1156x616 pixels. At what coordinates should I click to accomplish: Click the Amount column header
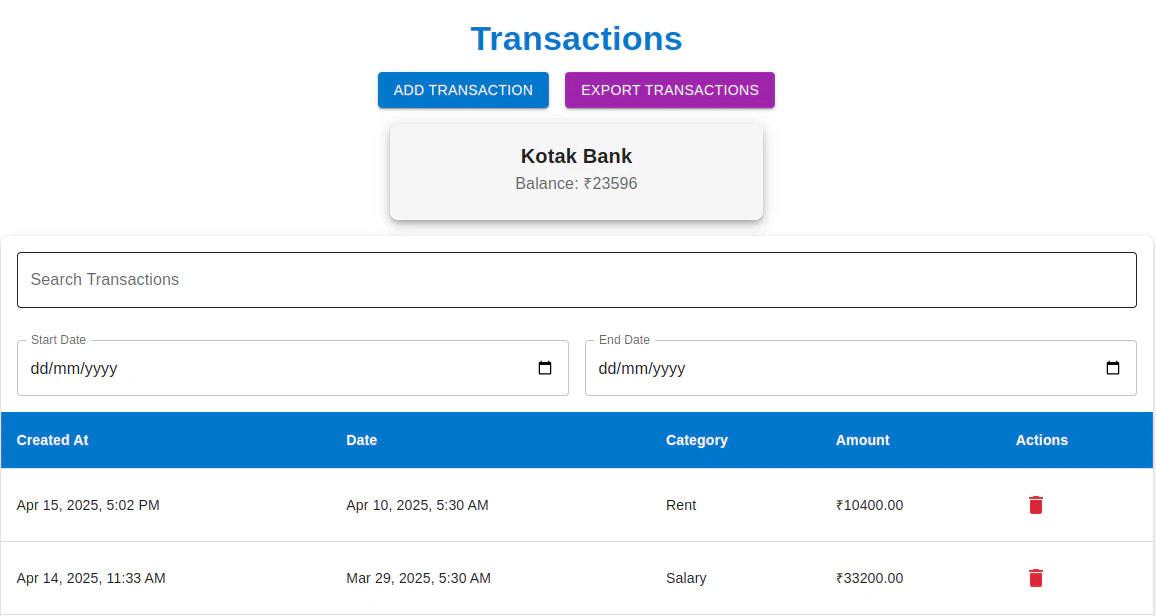863,440
